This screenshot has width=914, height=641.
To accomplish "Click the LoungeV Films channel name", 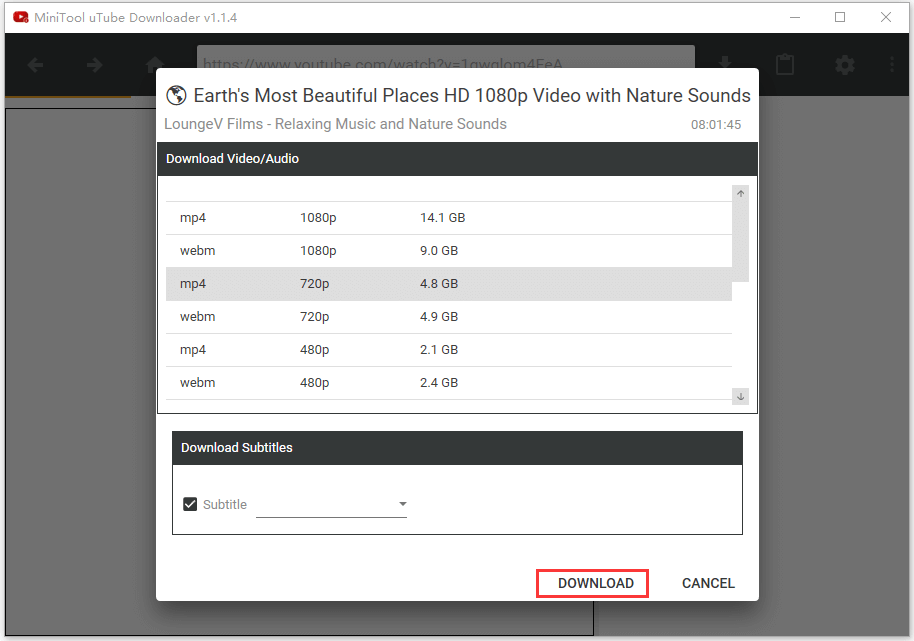I will [335, 124].
